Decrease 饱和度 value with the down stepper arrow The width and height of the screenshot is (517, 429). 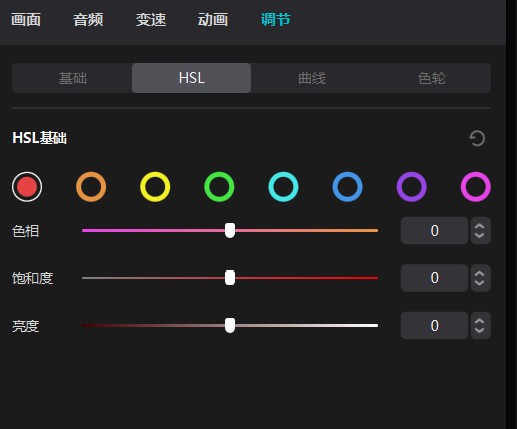pyautogui.click(x=480, y=283)
